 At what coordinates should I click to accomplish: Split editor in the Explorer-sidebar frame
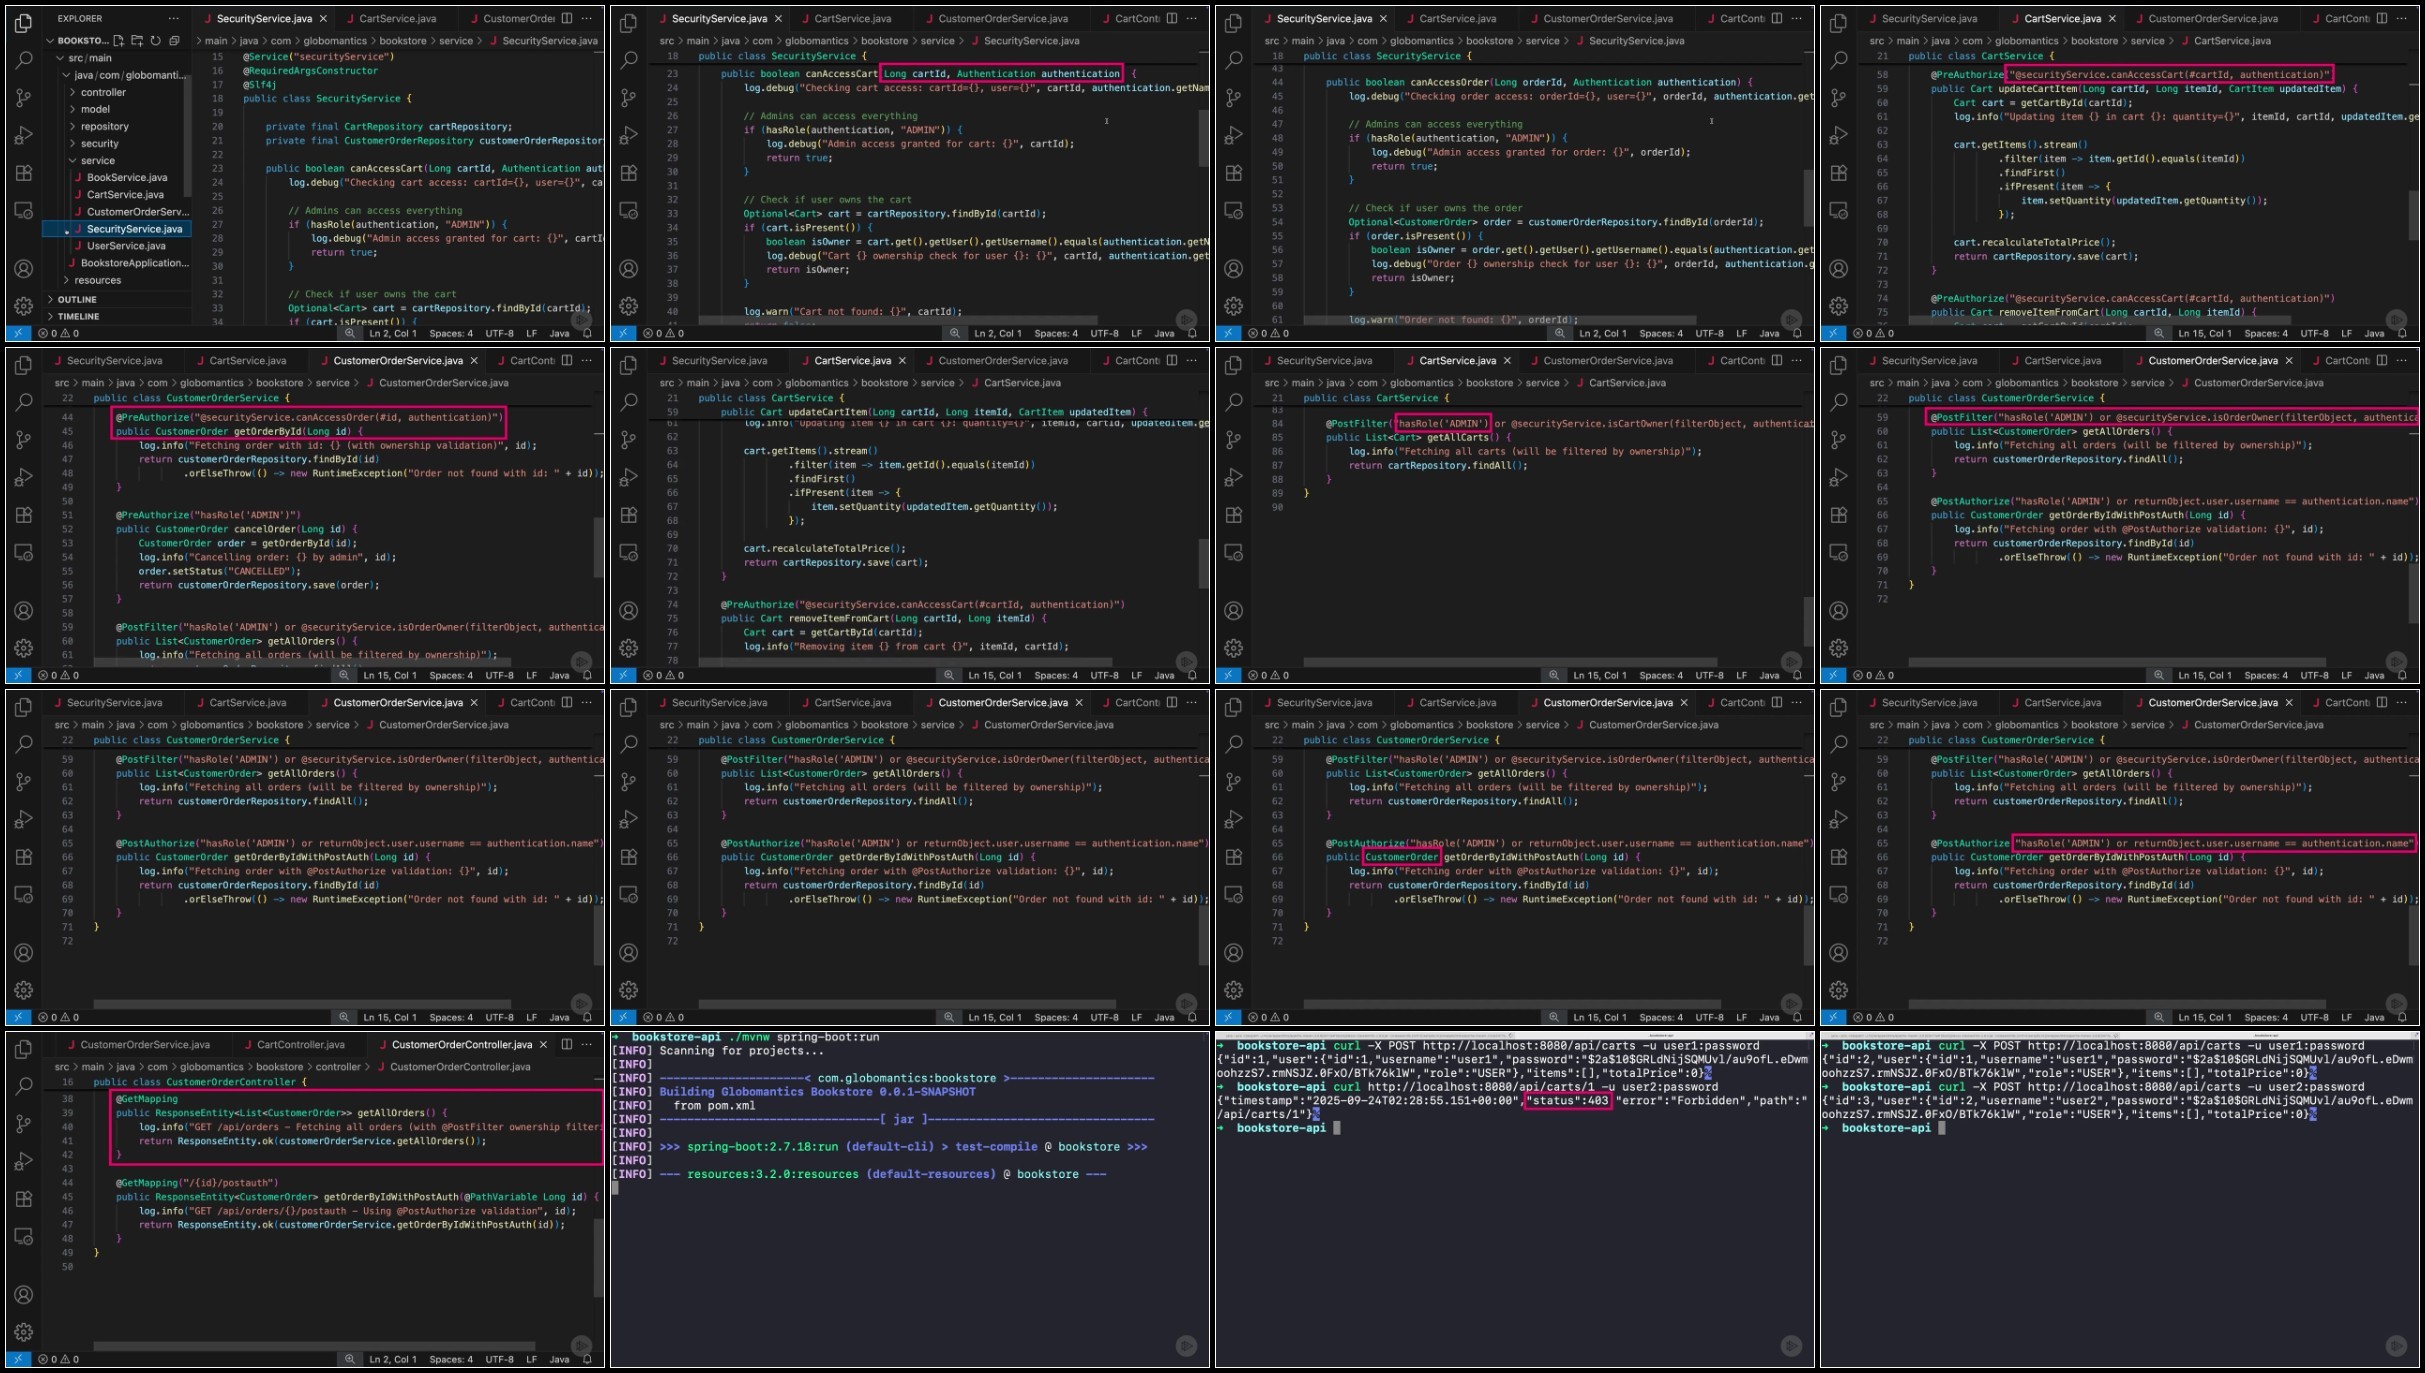[567, 18]
